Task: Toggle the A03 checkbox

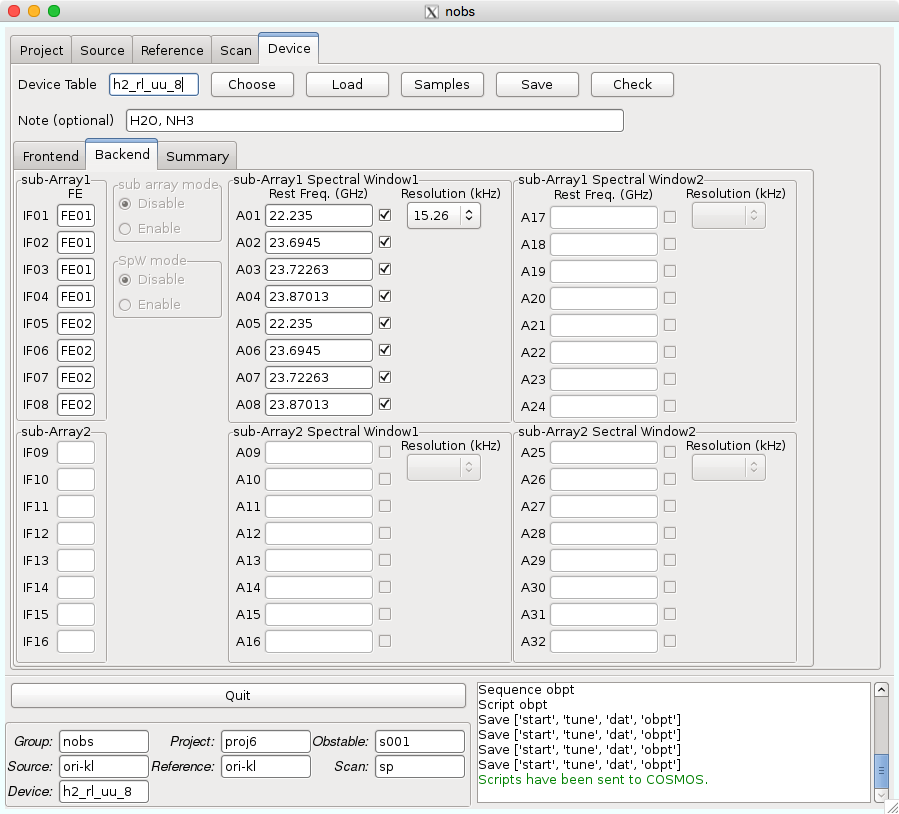Action: (x=385, y=269)
